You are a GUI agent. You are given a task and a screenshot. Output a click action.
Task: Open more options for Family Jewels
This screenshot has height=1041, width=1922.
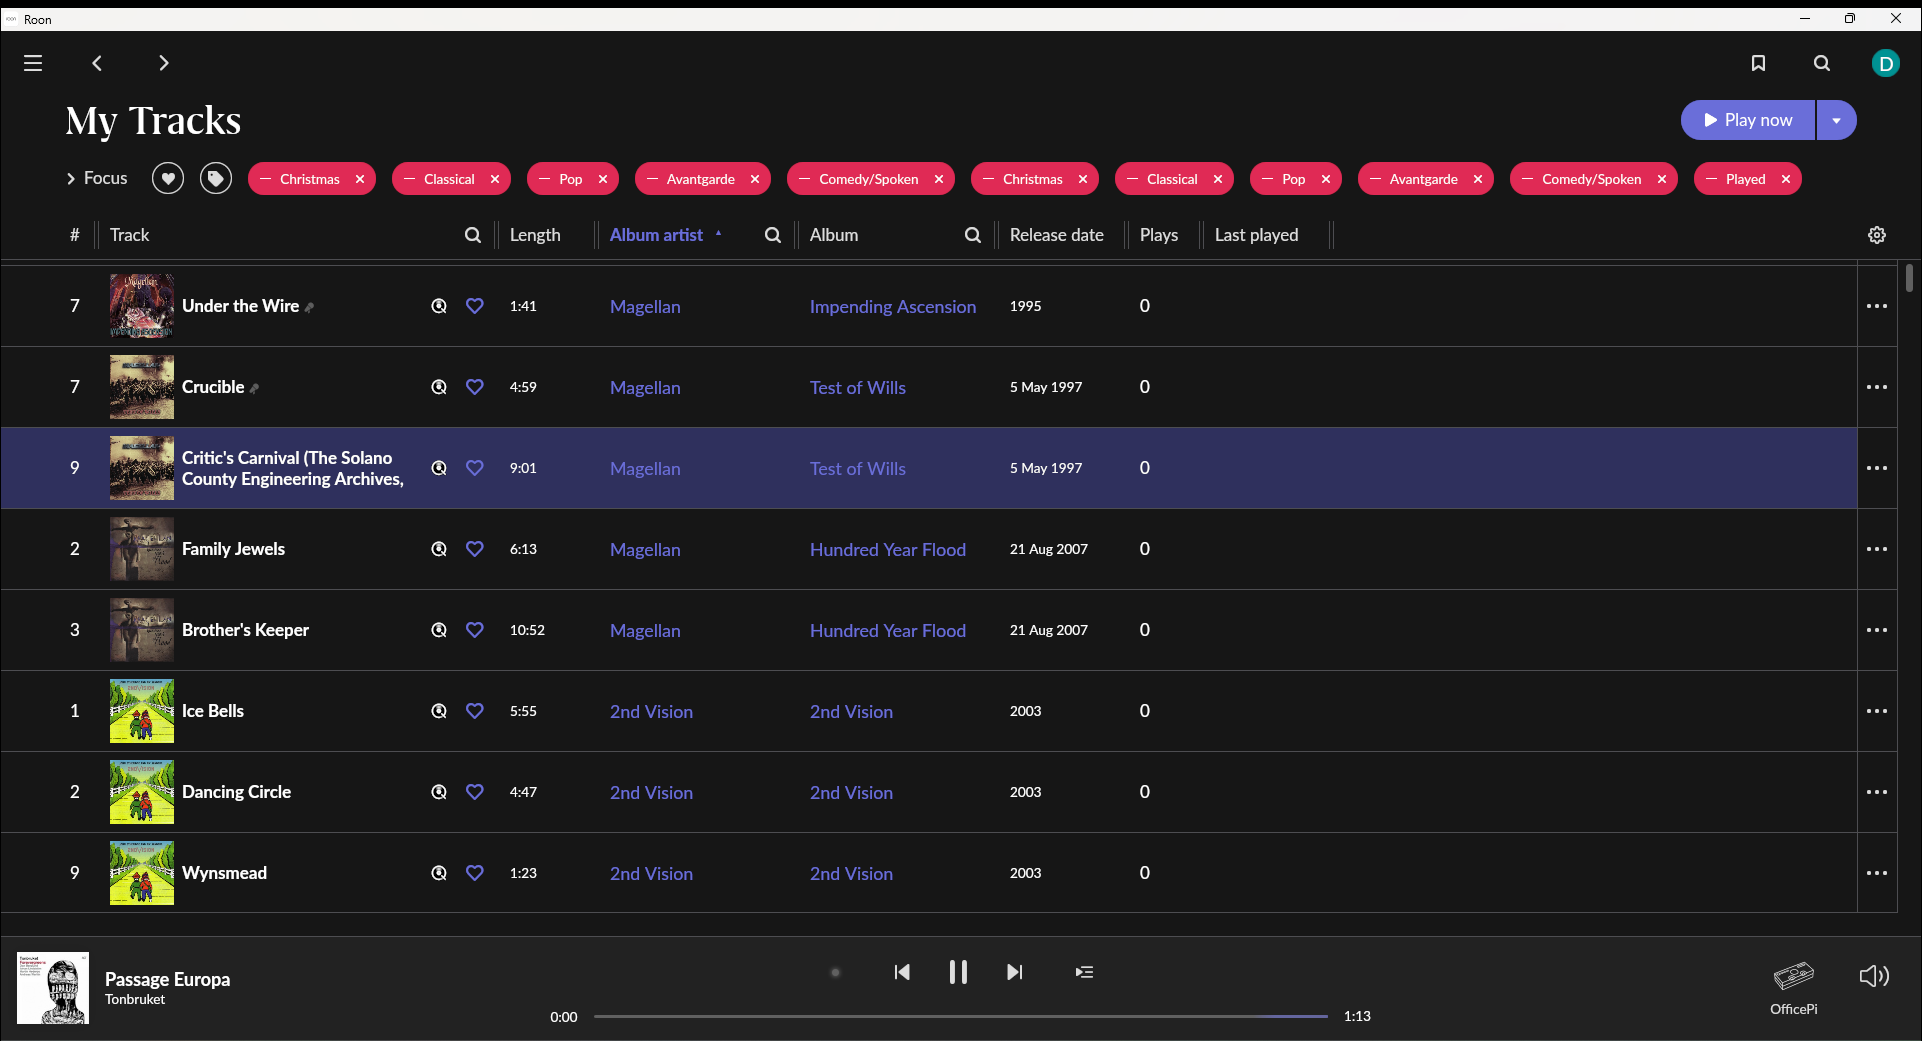[1877, 549]
